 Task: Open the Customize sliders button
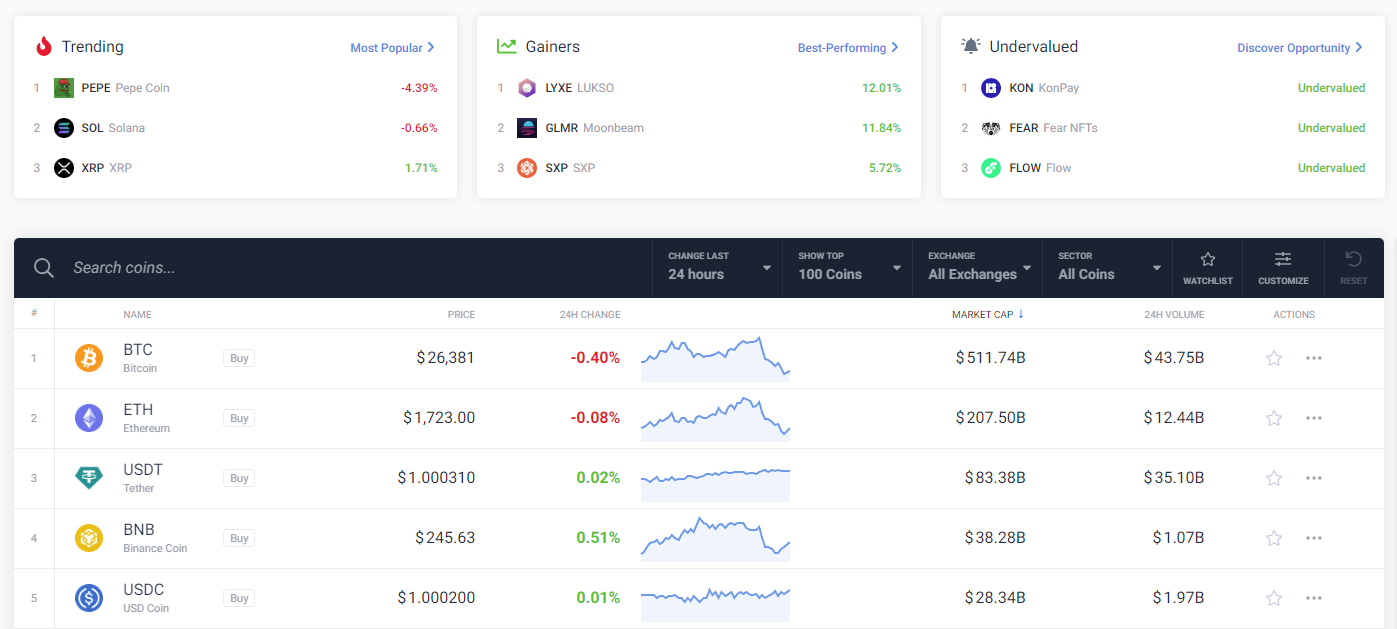click(1283, 268)
